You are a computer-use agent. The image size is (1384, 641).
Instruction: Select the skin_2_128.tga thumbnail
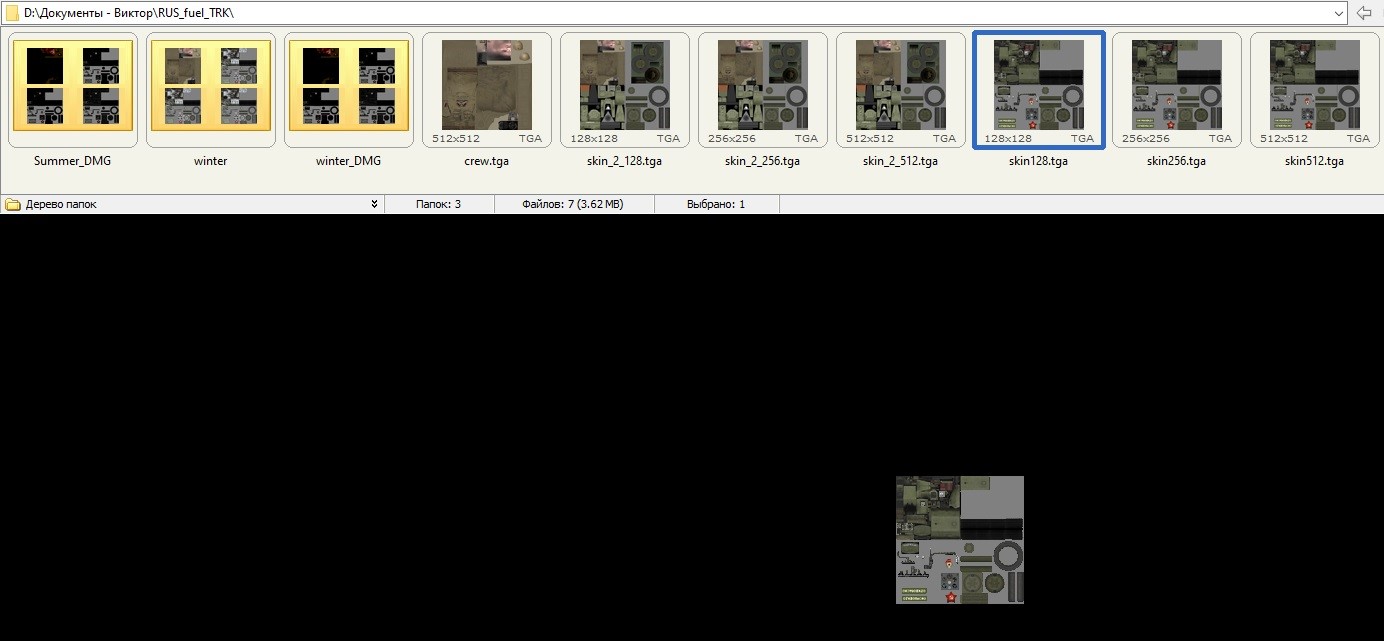625,90
